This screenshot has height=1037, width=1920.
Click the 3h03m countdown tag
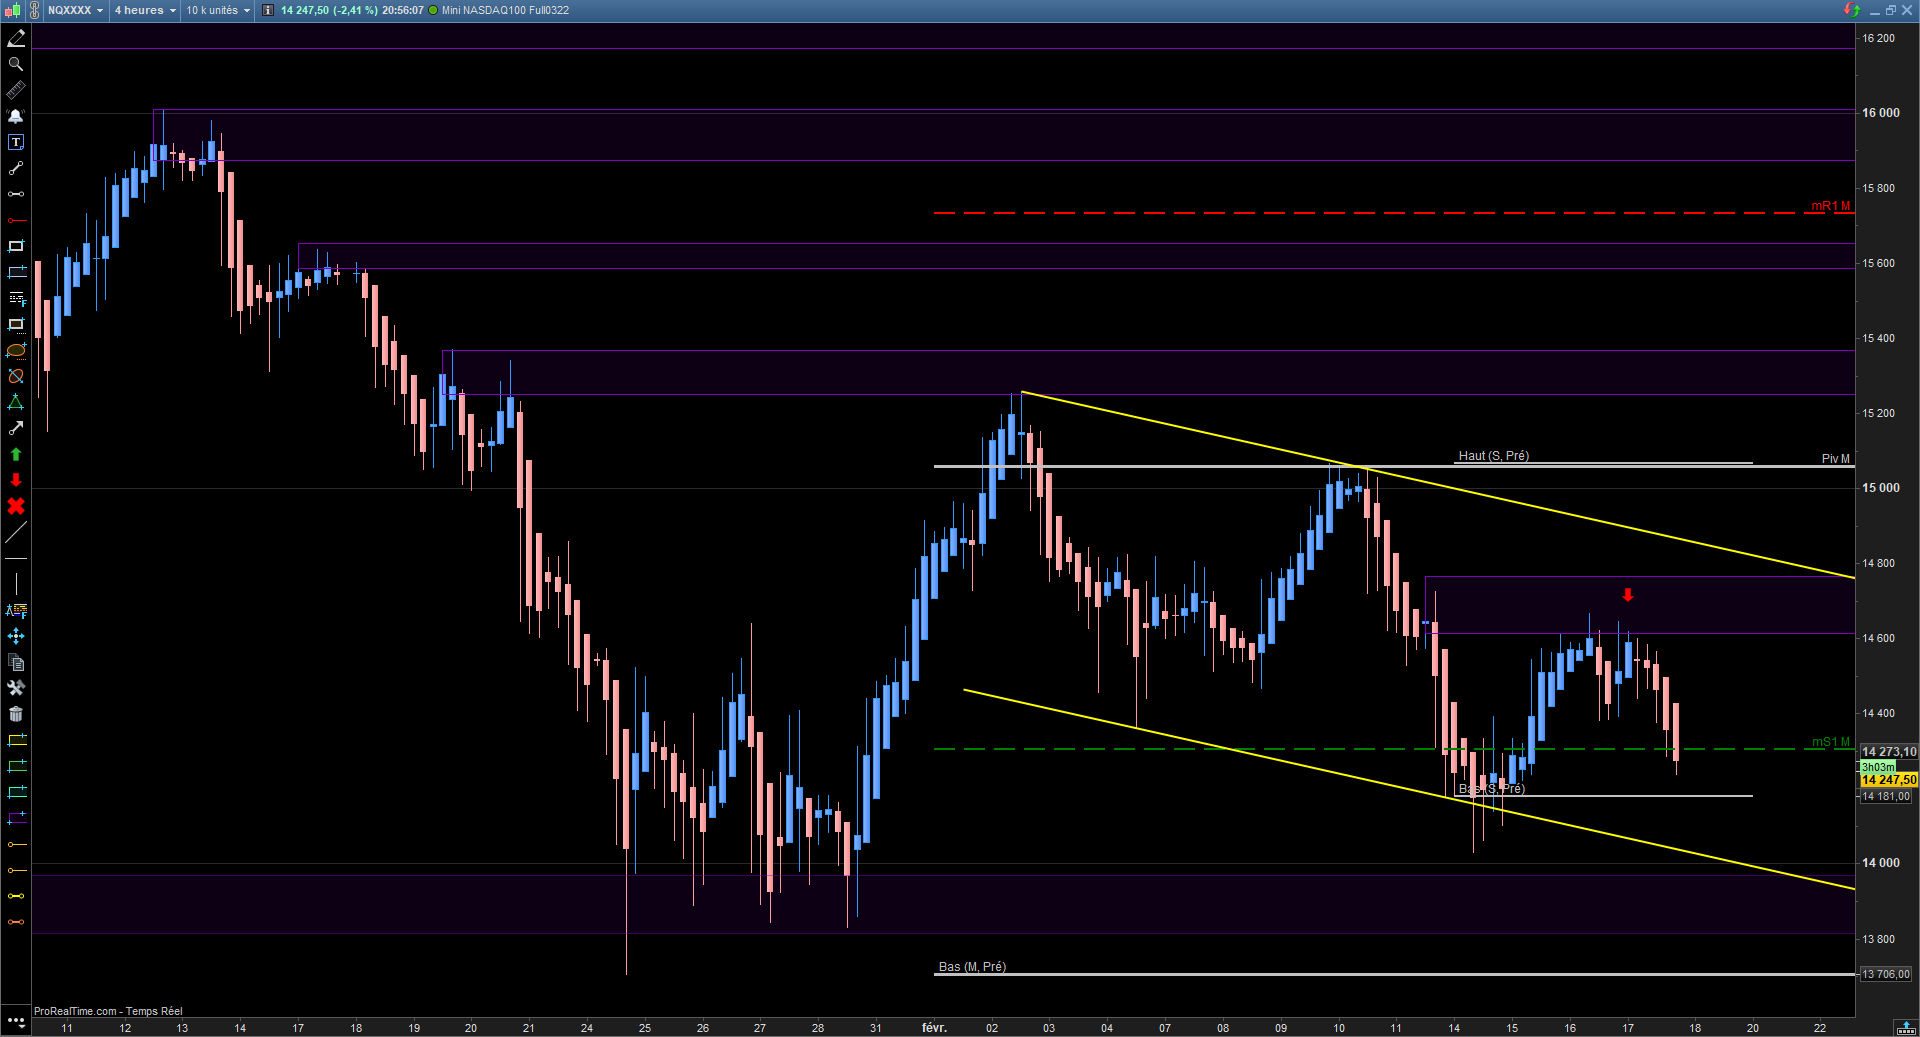coord(1877,767)
